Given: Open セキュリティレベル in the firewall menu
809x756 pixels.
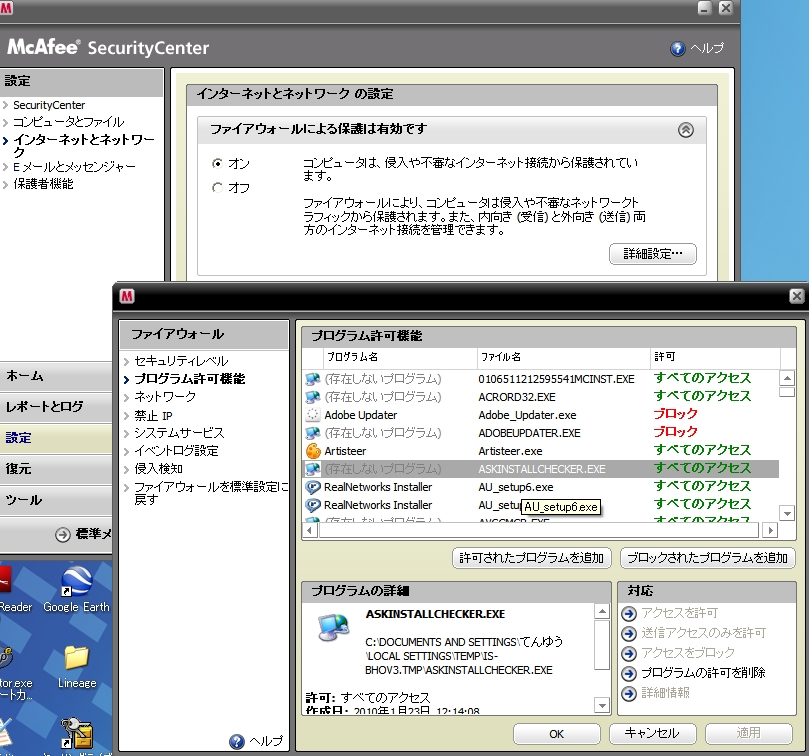Looking at the screenshot, I should (x=181, y=361).
